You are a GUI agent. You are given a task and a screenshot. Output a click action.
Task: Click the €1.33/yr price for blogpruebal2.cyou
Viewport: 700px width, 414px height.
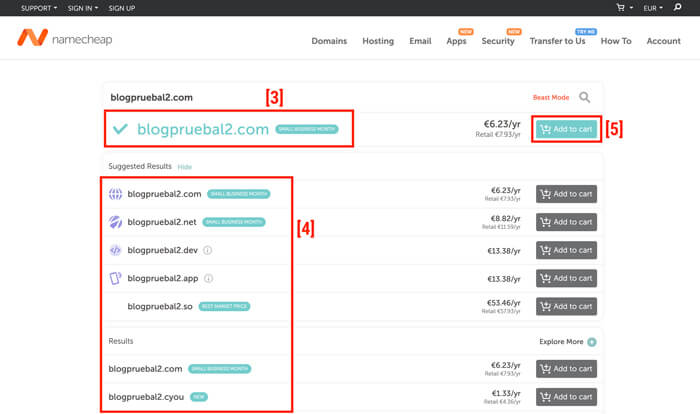(x=506, y=393)
